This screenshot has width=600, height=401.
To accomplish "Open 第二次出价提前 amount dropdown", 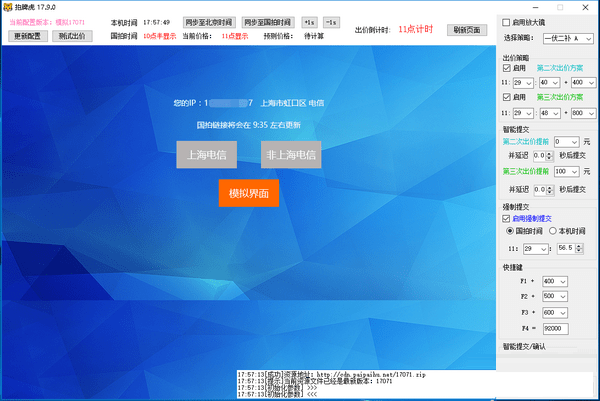I will [x=567, y=142].
